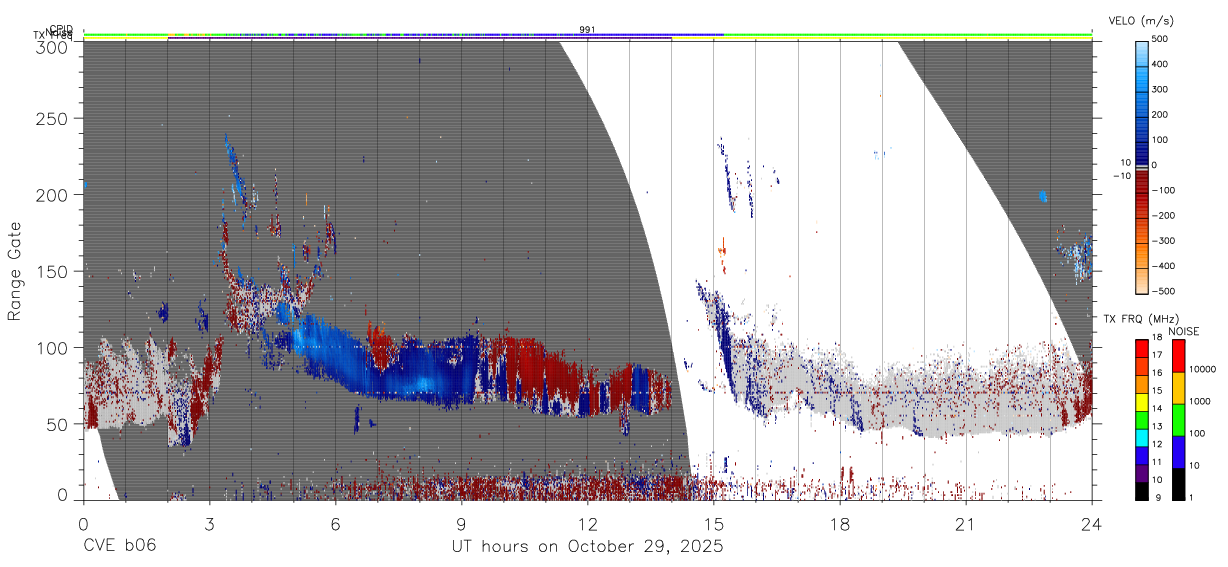The height and width of the screenshot is (567, 1228).
Task: Click the 1000 label on NOISE legend
Action: 1199,401
